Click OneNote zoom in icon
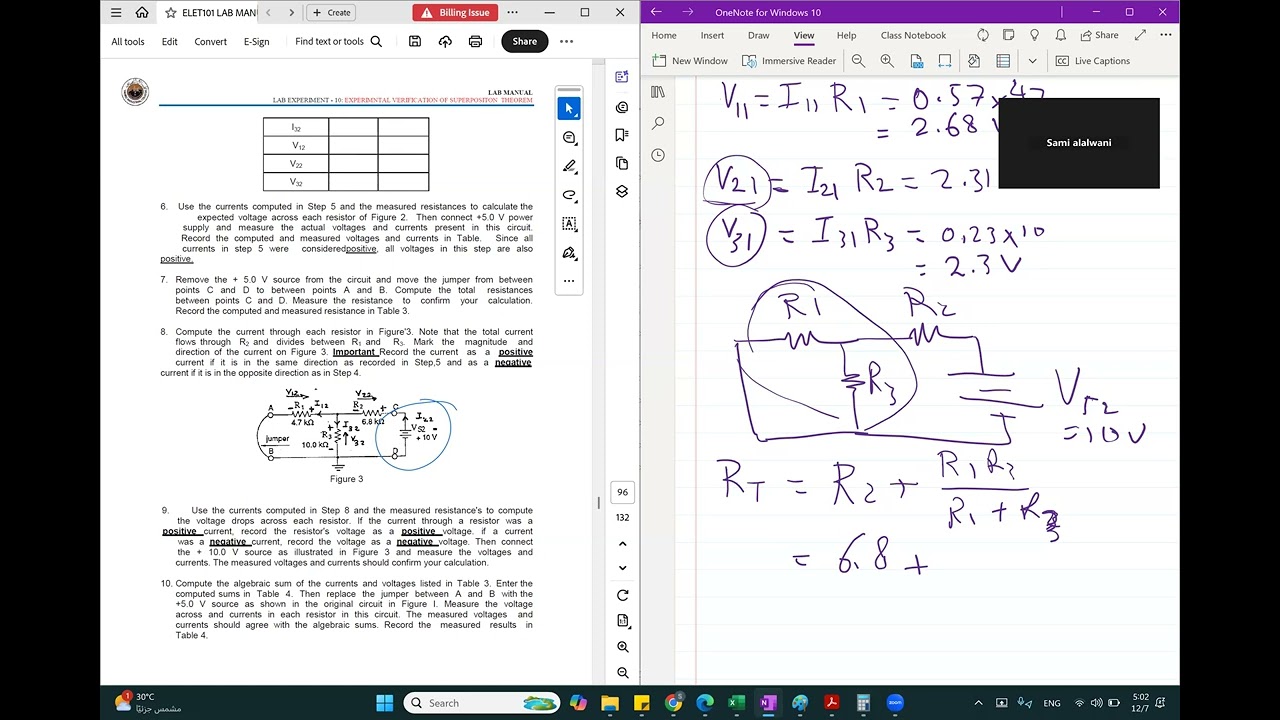This screenshot has height=720, width=1280. tap(887, 61)
